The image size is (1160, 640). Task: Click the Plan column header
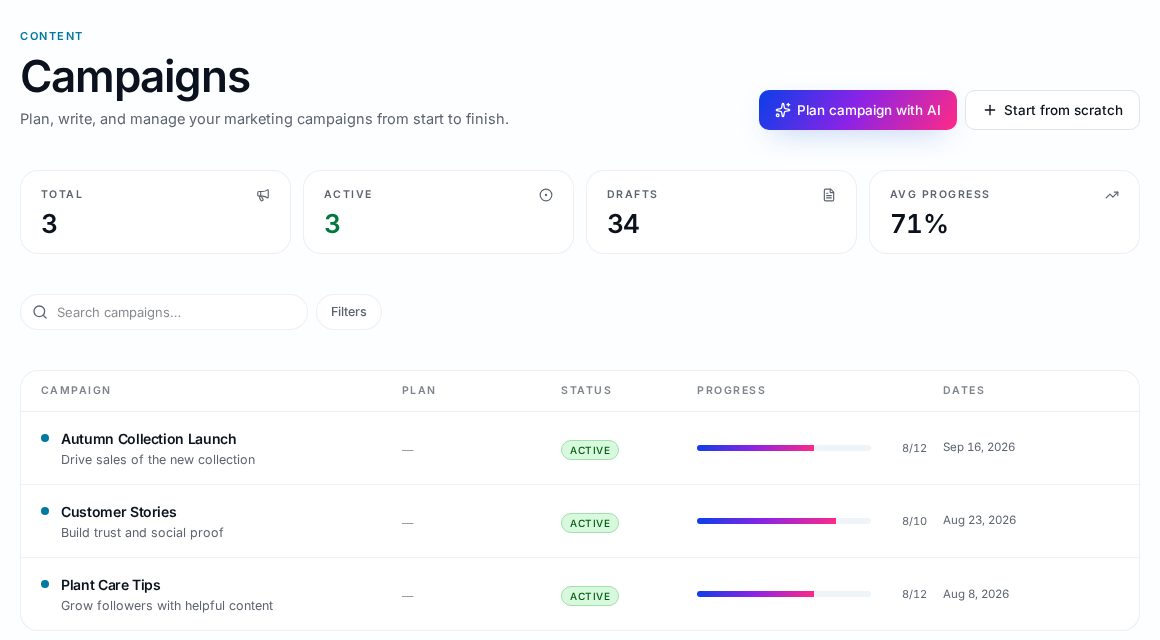point(419,390)
